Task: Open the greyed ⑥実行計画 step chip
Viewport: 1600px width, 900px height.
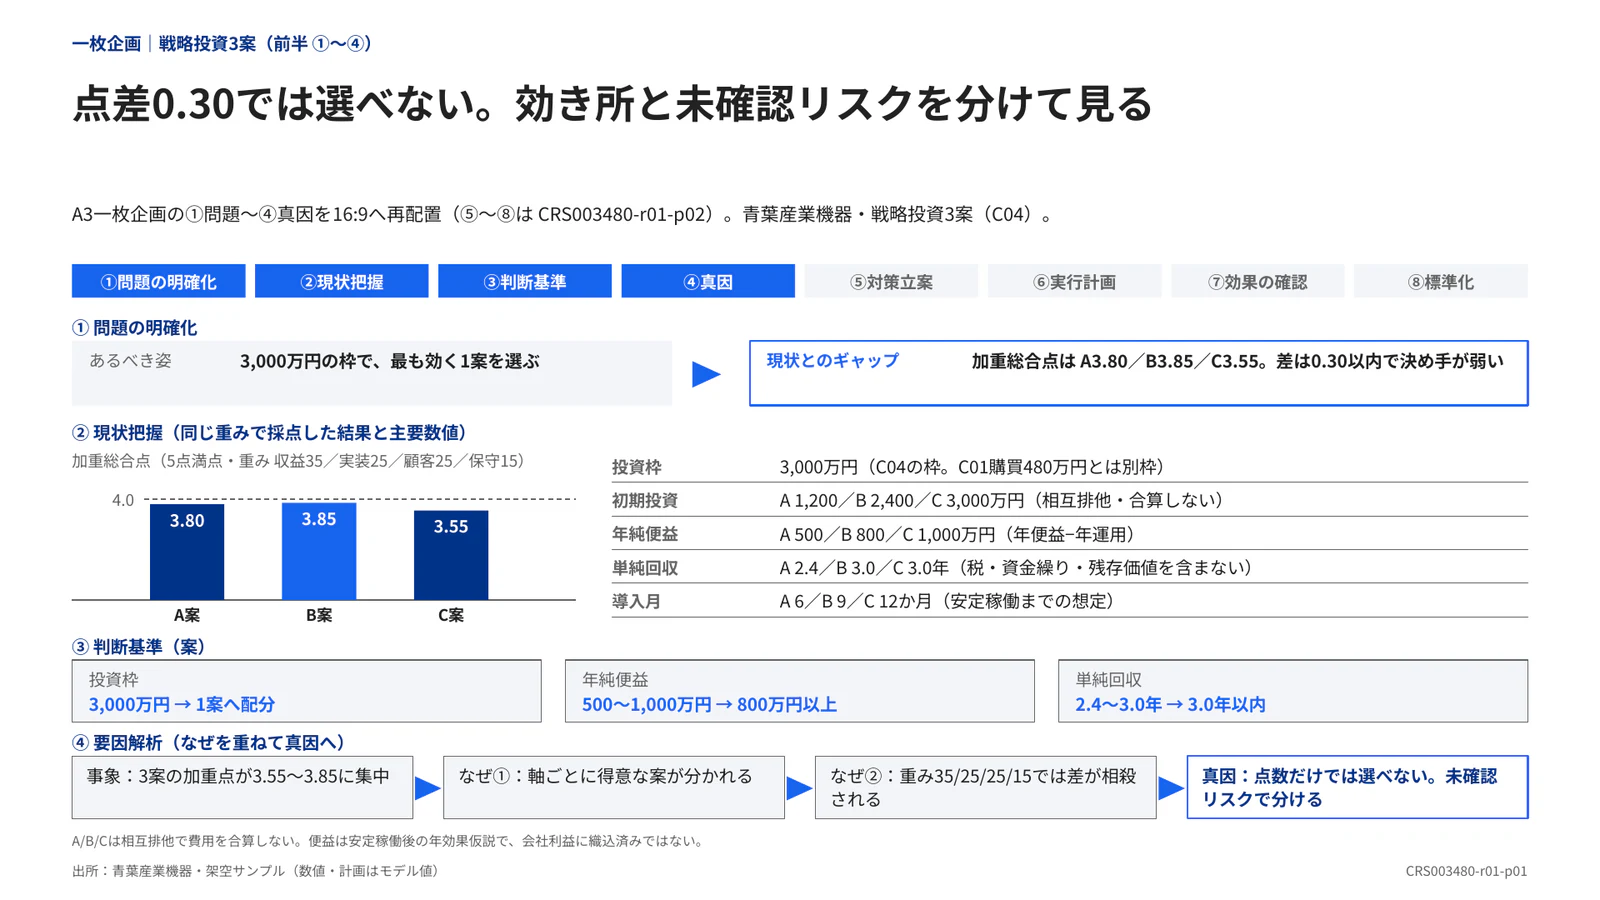Action: [1075, 281]
